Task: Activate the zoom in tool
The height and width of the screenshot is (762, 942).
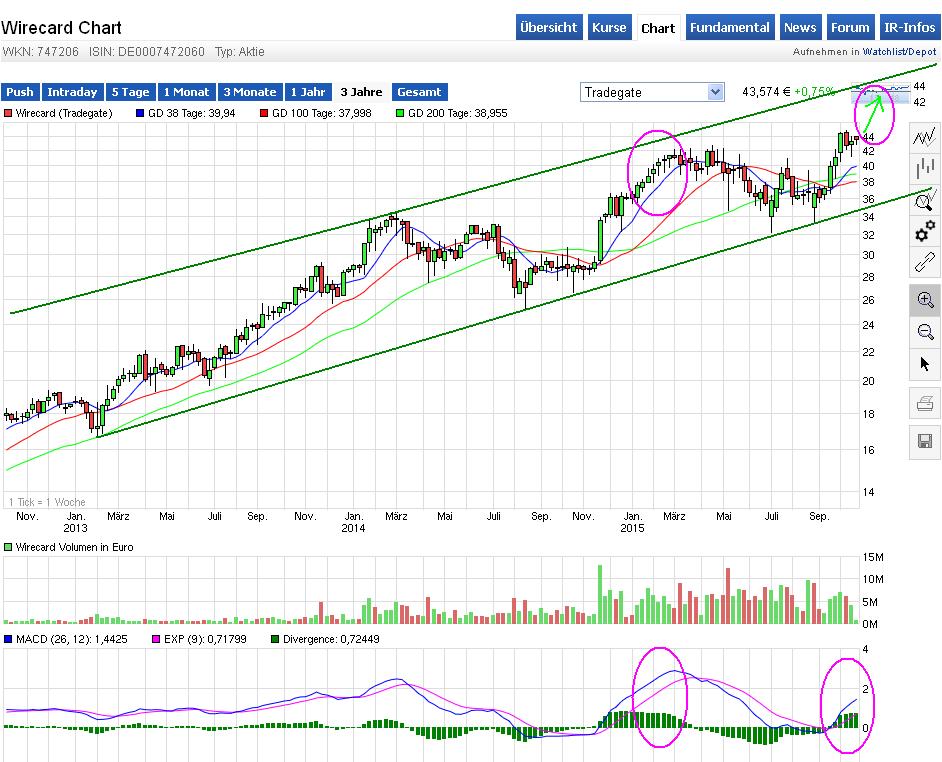Action: pyautogui.click(x=925, y=300)
